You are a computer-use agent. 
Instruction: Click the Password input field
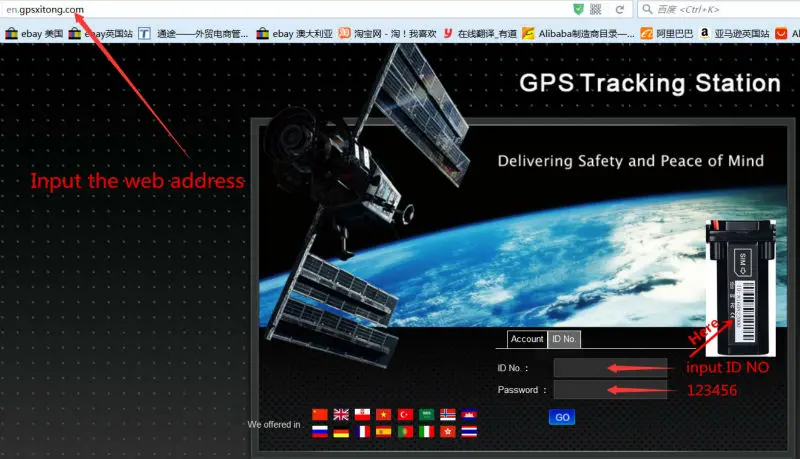610,390
